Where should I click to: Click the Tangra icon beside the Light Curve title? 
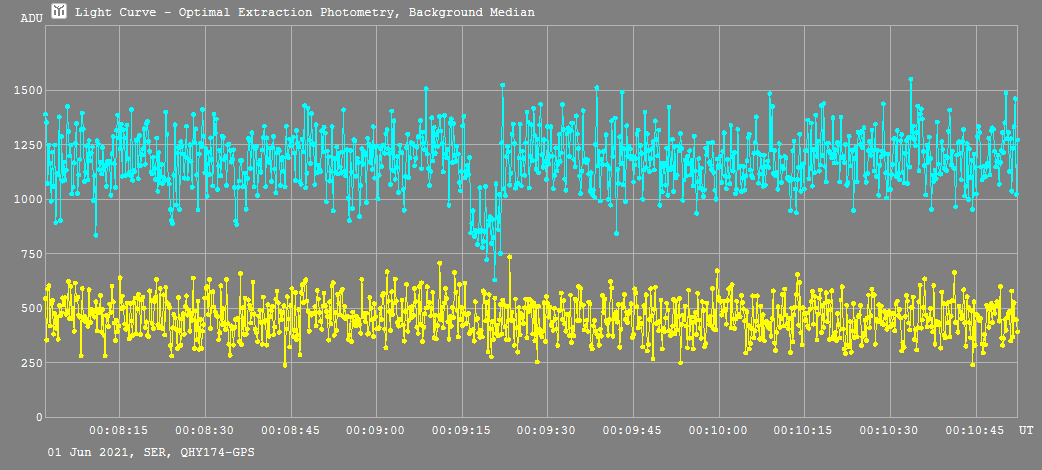(x=60, y=12)
